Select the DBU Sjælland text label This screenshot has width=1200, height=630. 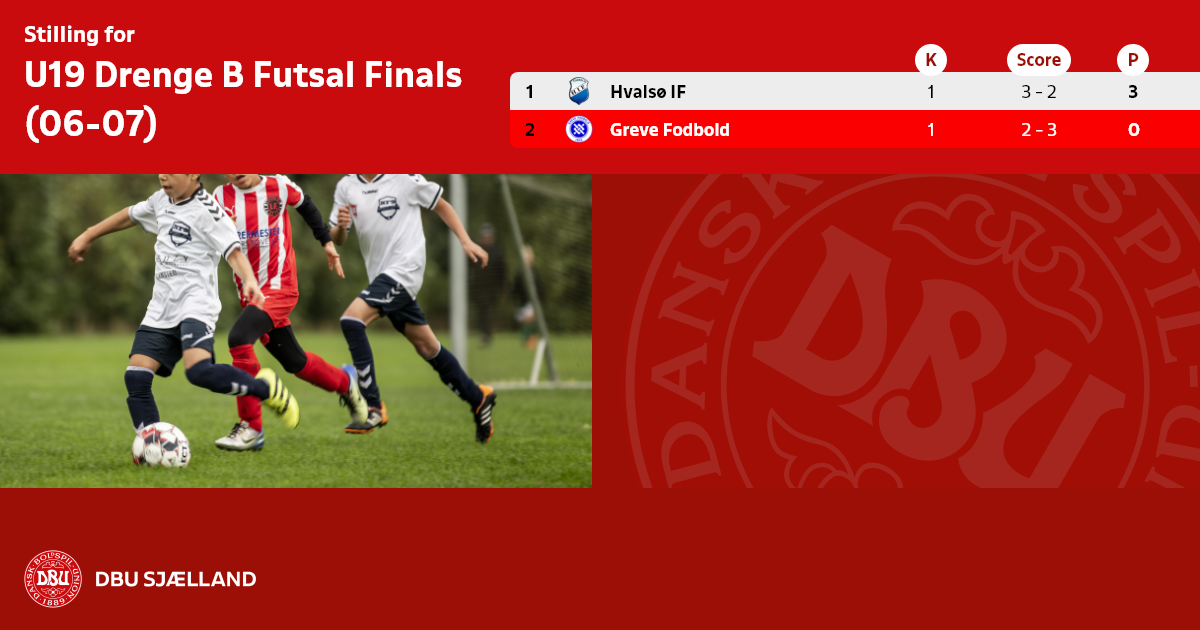tap(176, 579)
